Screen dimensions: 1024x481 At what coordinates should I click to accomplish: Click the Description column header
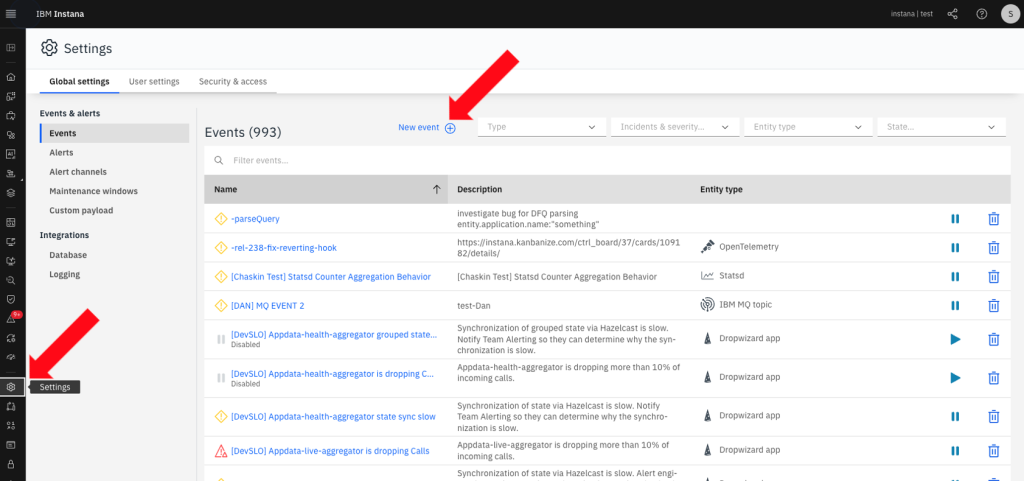click(479, 189)
